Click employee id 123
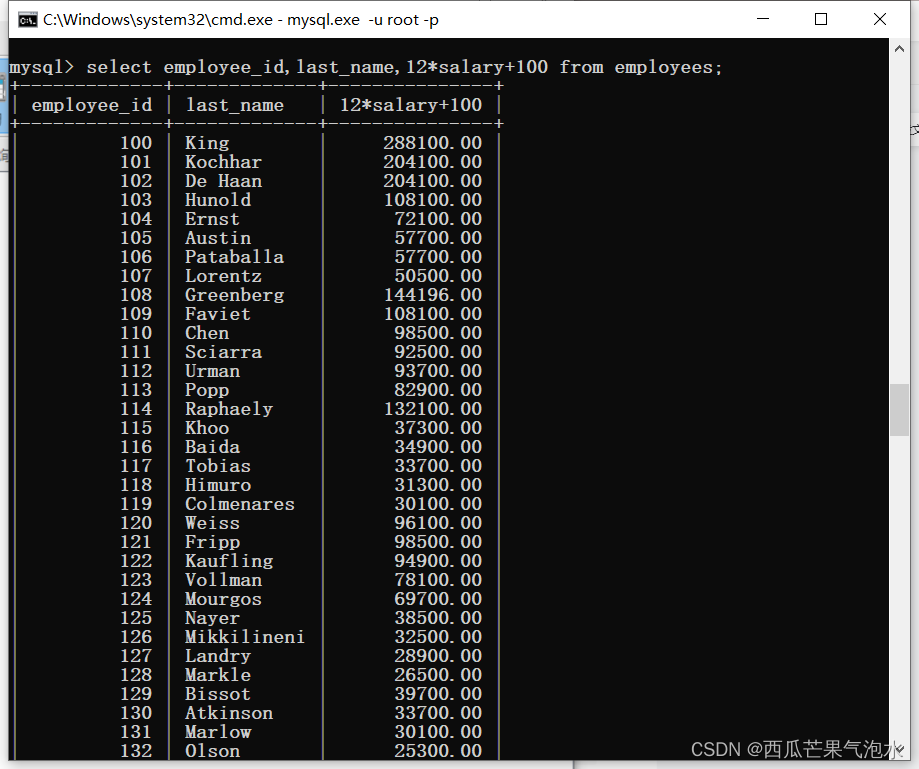Viewport: 919px width, 769px height. (x=136, y=580)
